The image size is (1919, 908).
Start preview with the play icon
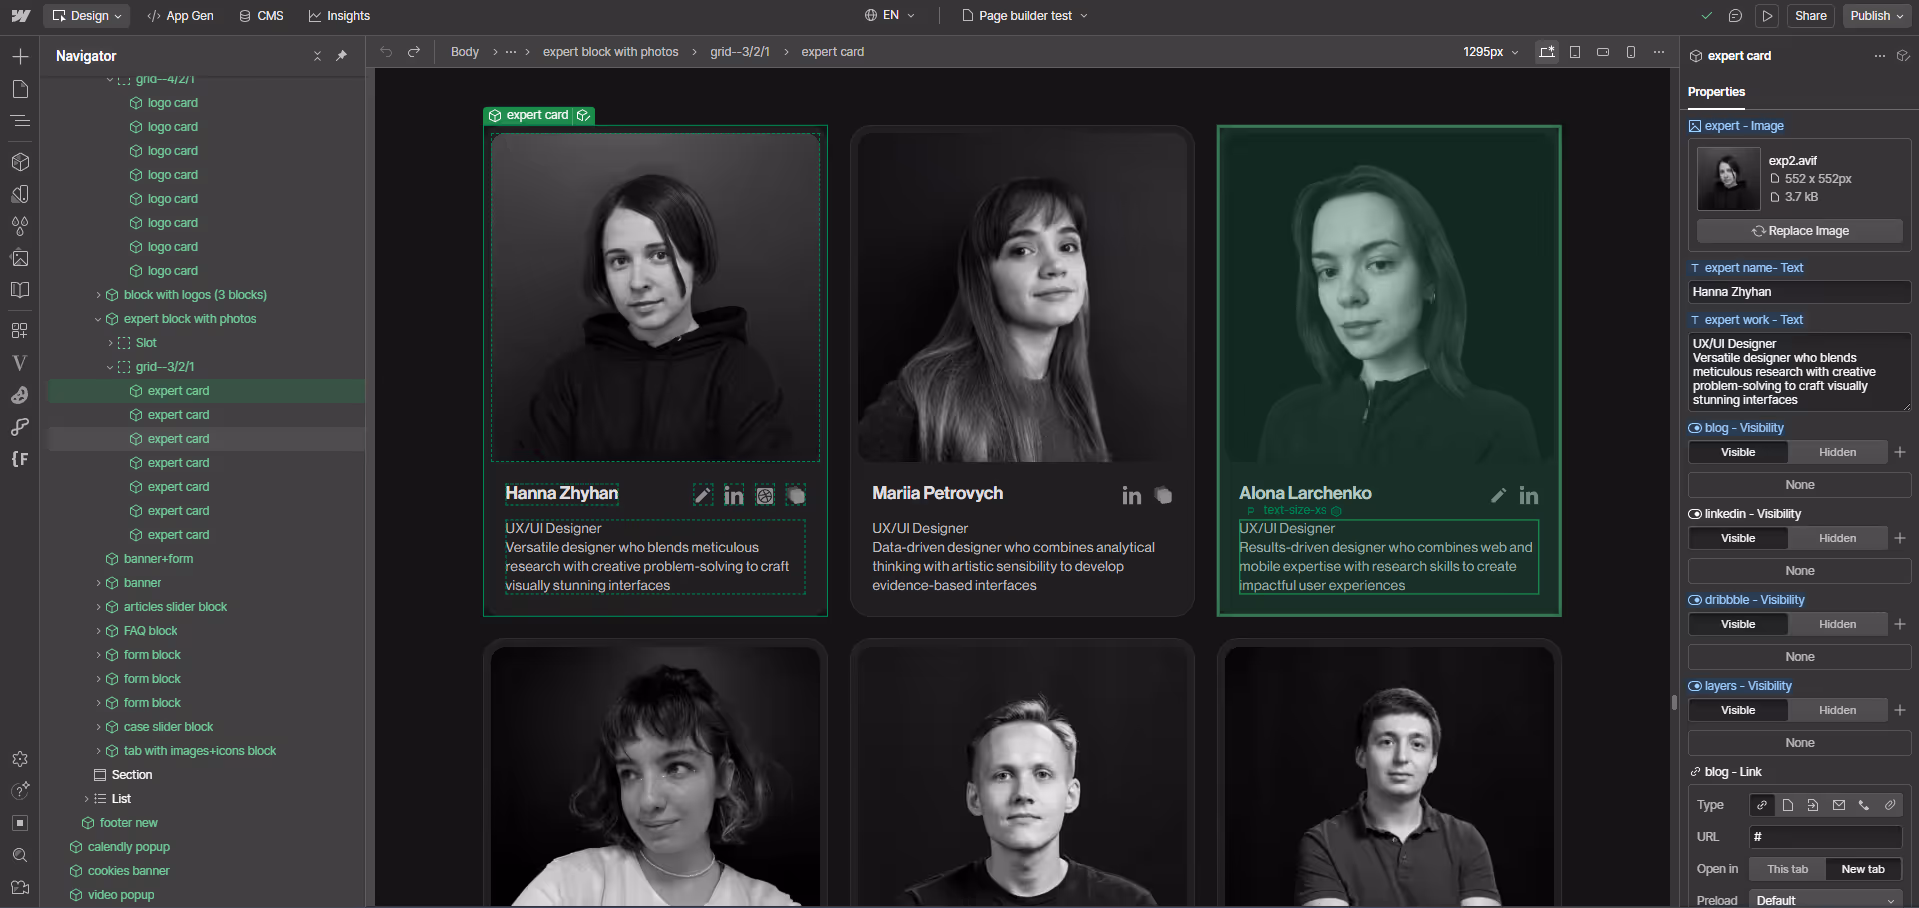(x=1768, y=16)
